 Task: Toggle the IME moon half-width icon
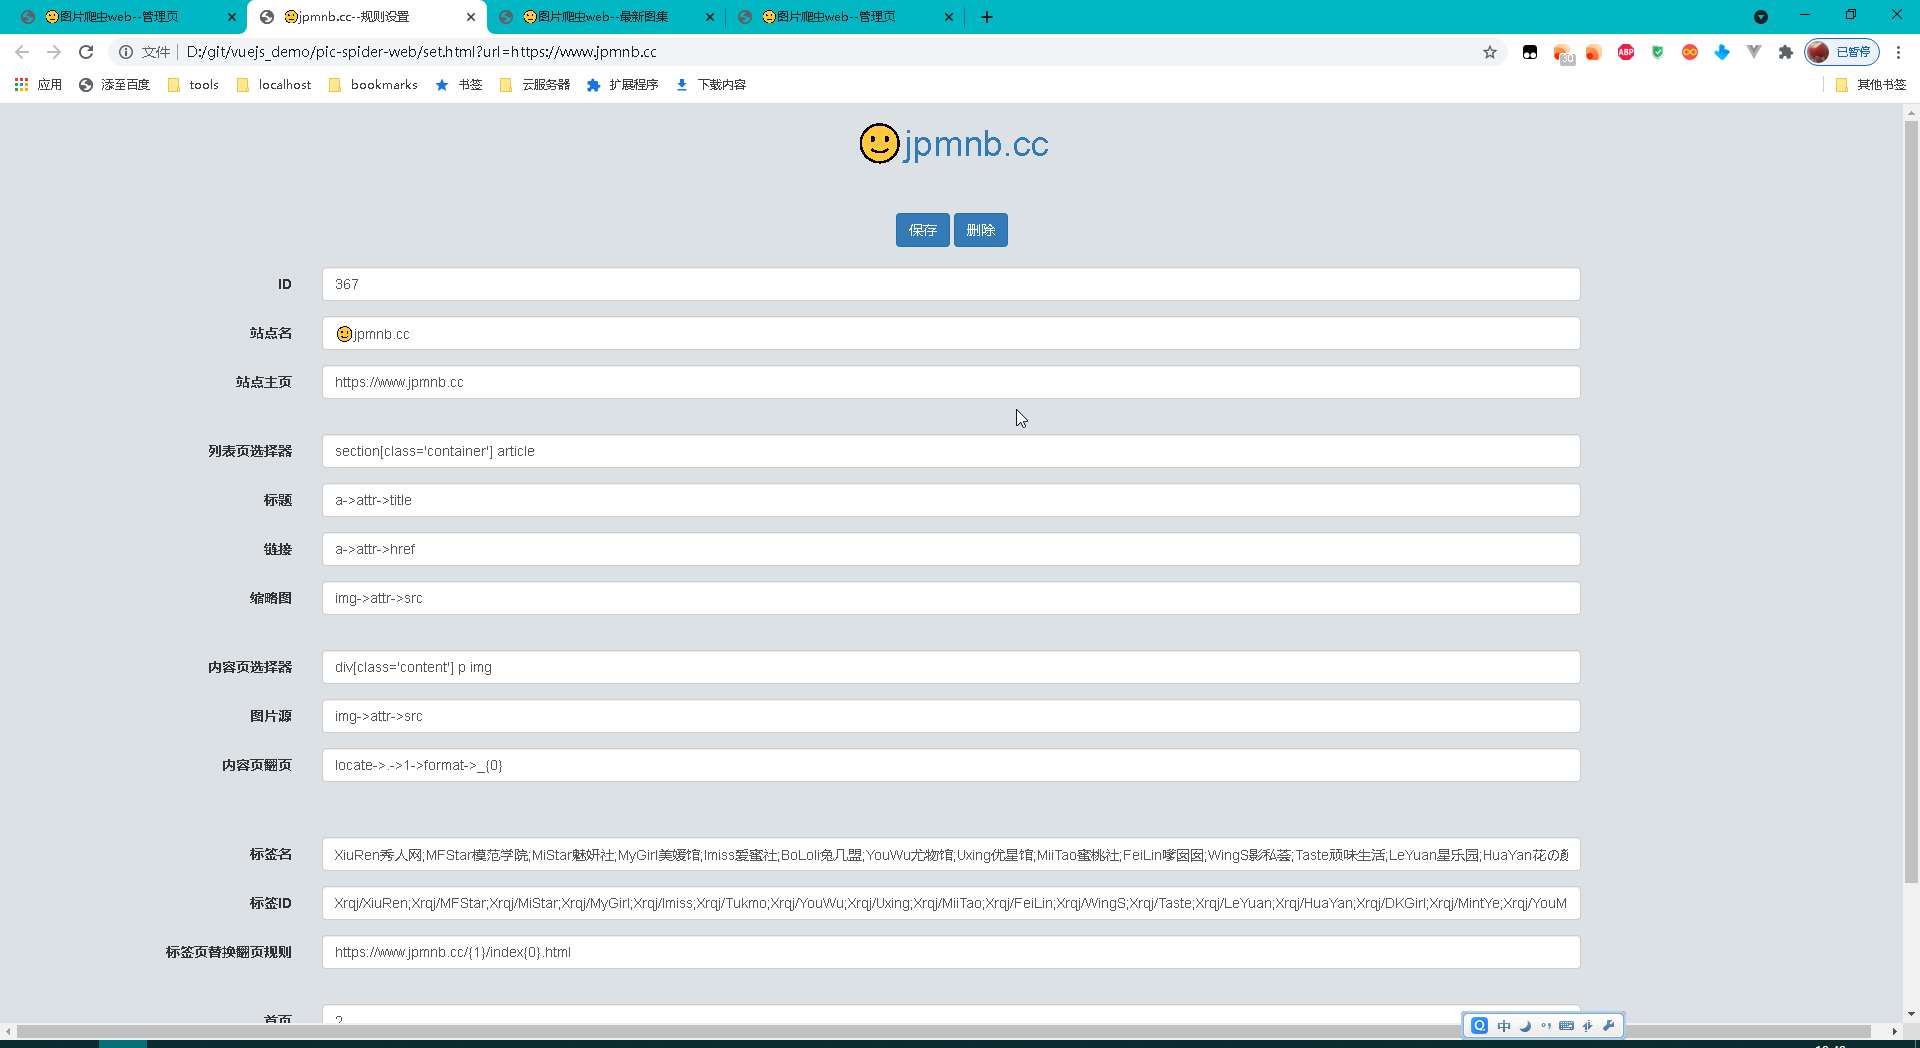point(1525,1025)
